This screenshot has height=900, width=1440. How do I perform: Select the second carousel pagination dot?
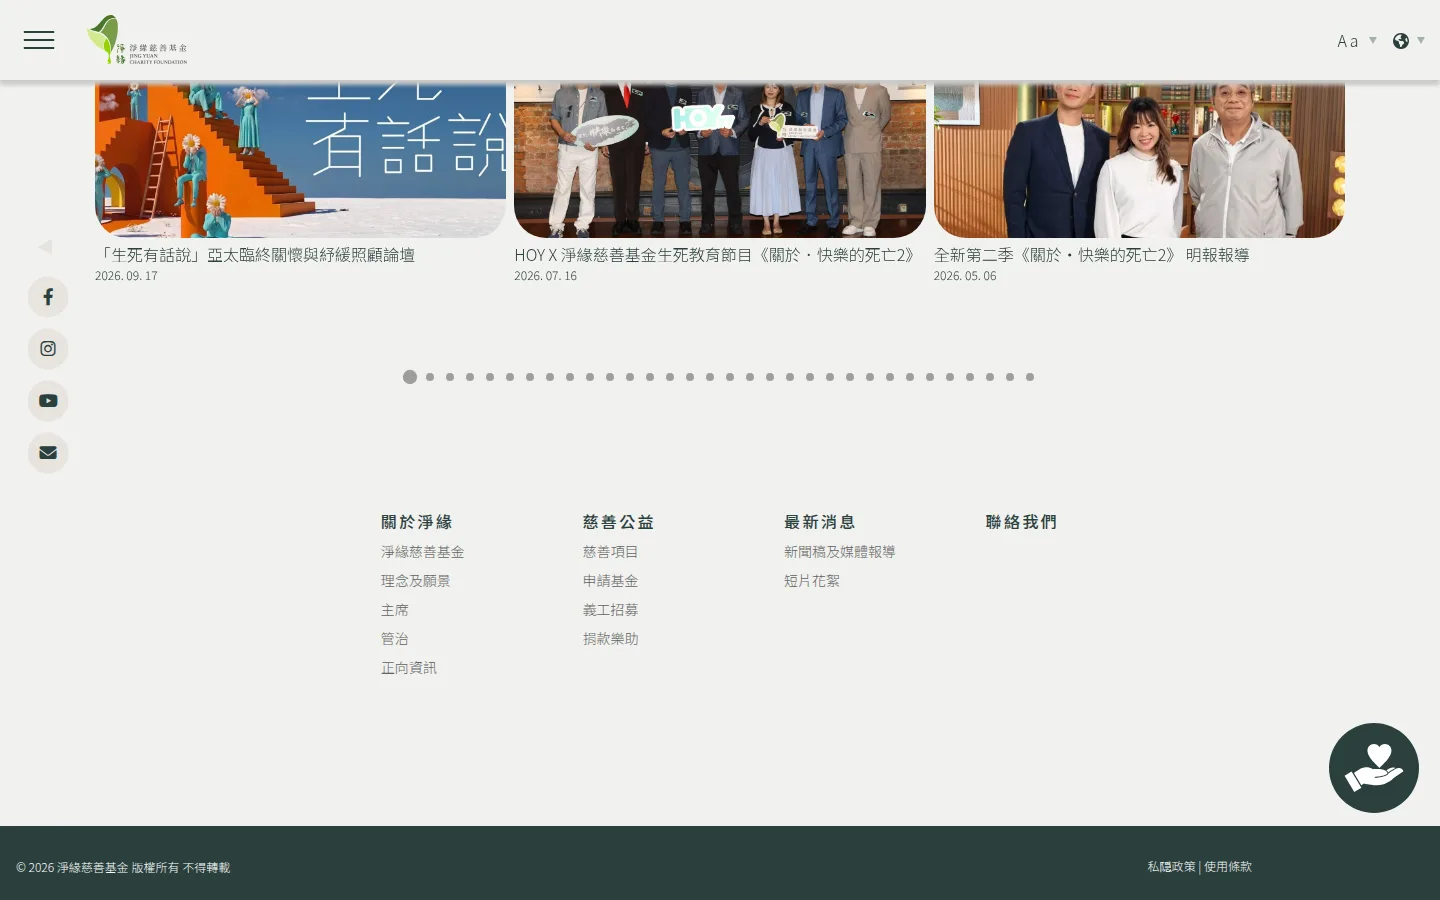click(x=430, y=377)
